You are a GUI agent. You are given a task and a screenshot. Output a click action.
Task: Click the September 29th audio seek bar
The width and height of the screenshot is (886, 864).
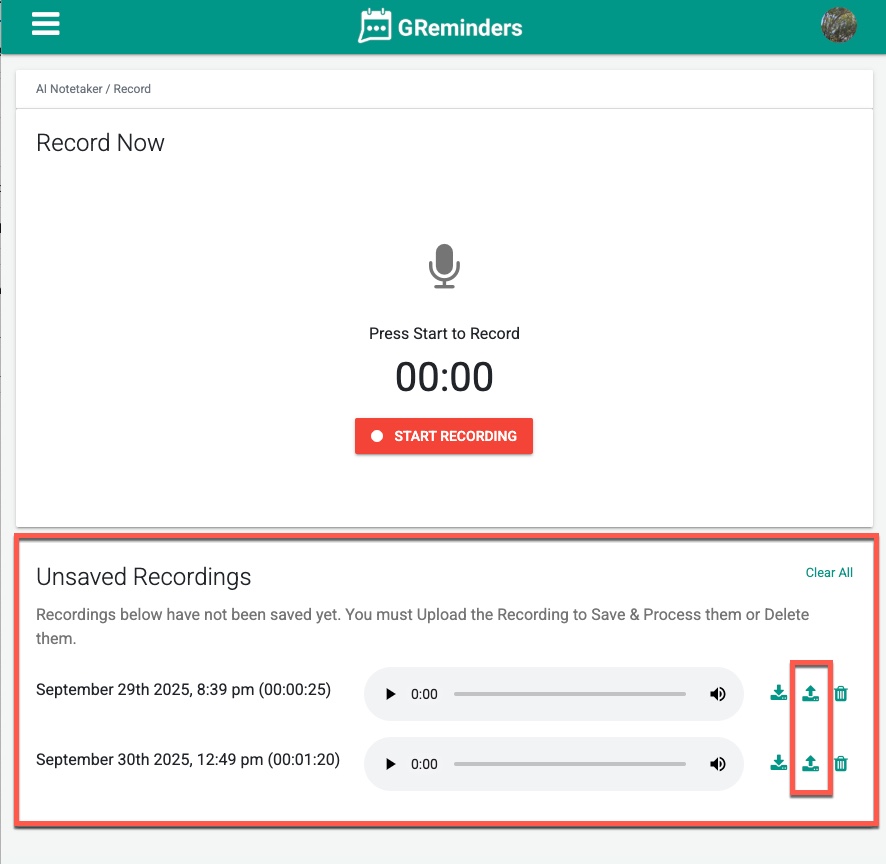[569, 694]
